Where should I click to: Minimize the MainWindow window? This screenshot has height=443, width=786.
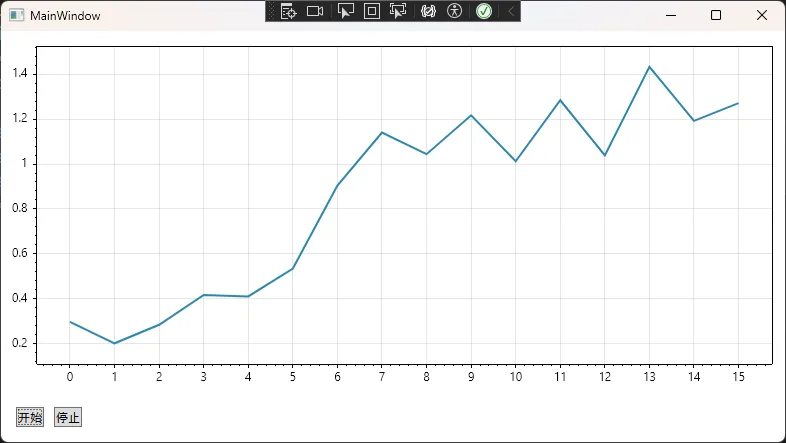(x=670, y=15)
